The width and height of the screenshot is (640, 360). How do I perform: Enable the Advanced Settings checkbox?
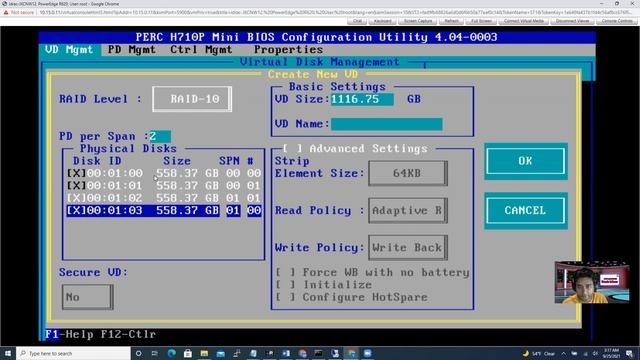(293, 149)
